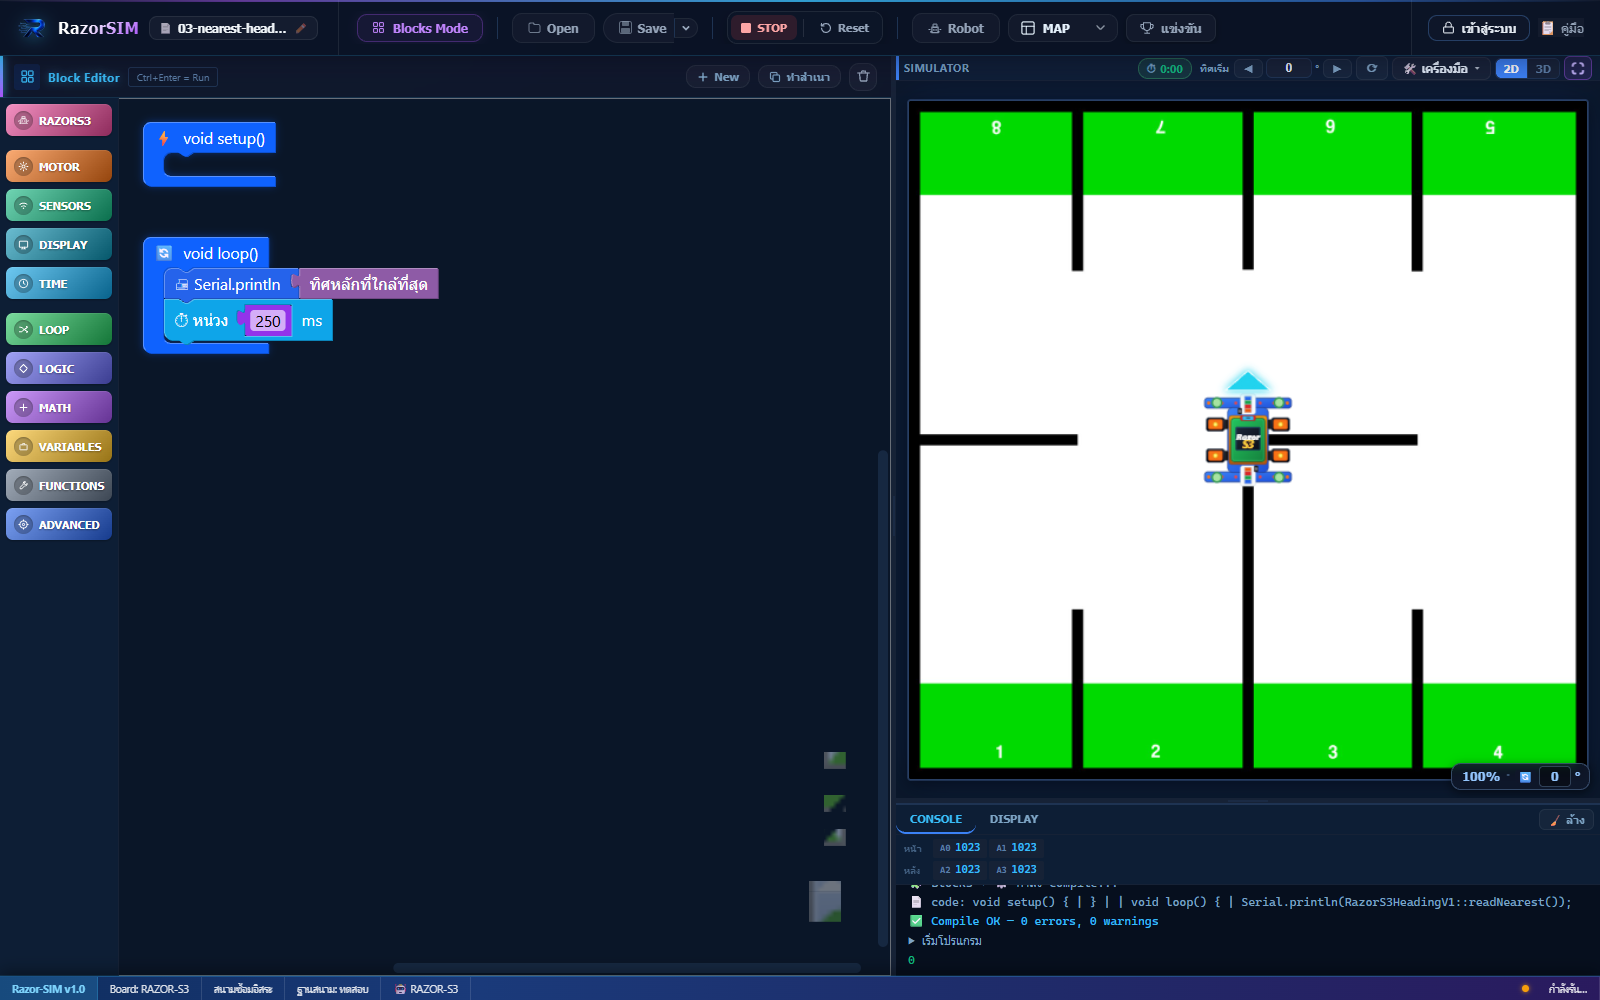The image size is (1600, 1000).
Task: Click the Reset button
Action: [844, 28]
